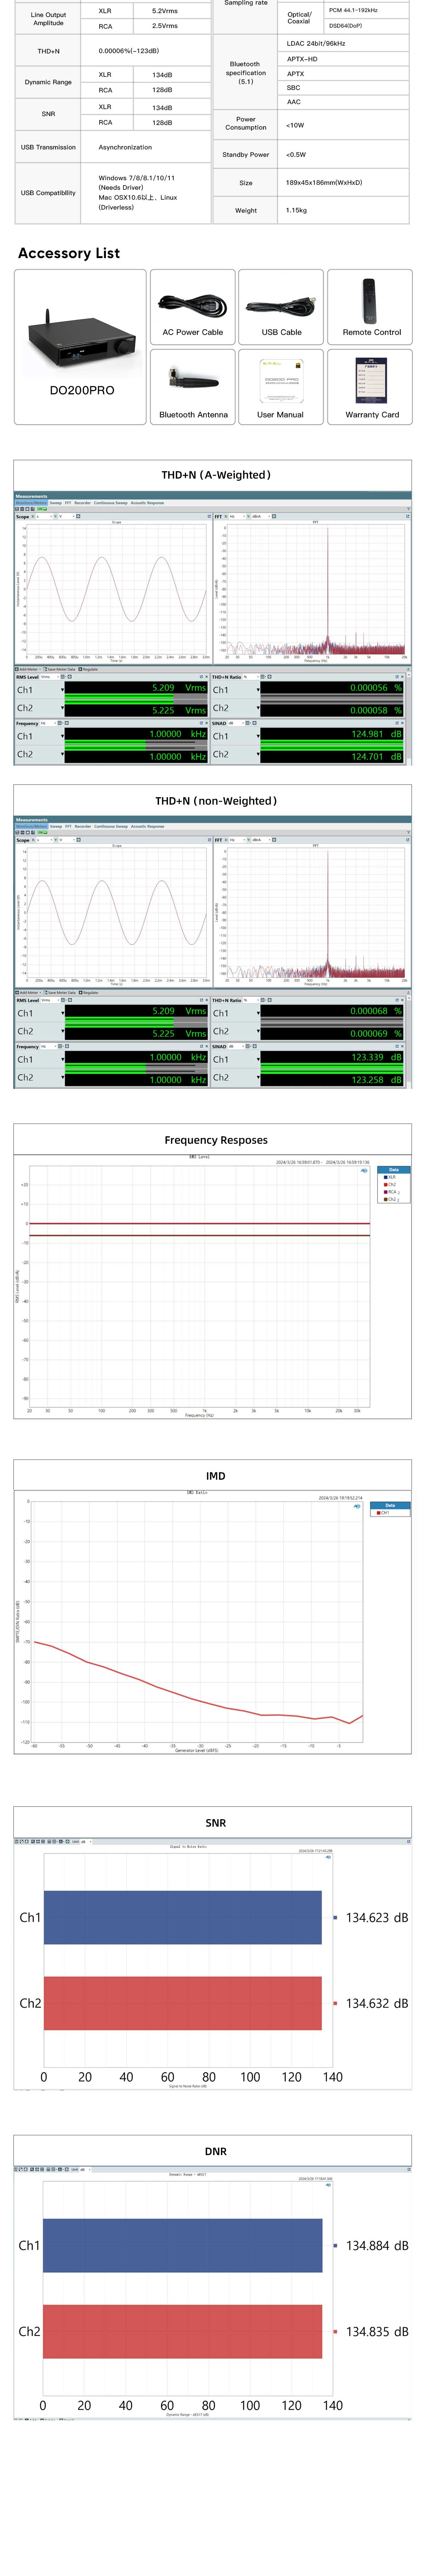Switch to FFT tab in A-Weighted panel
The width and height of the screenshot is (425, 2576).
(x=68, y=503)
